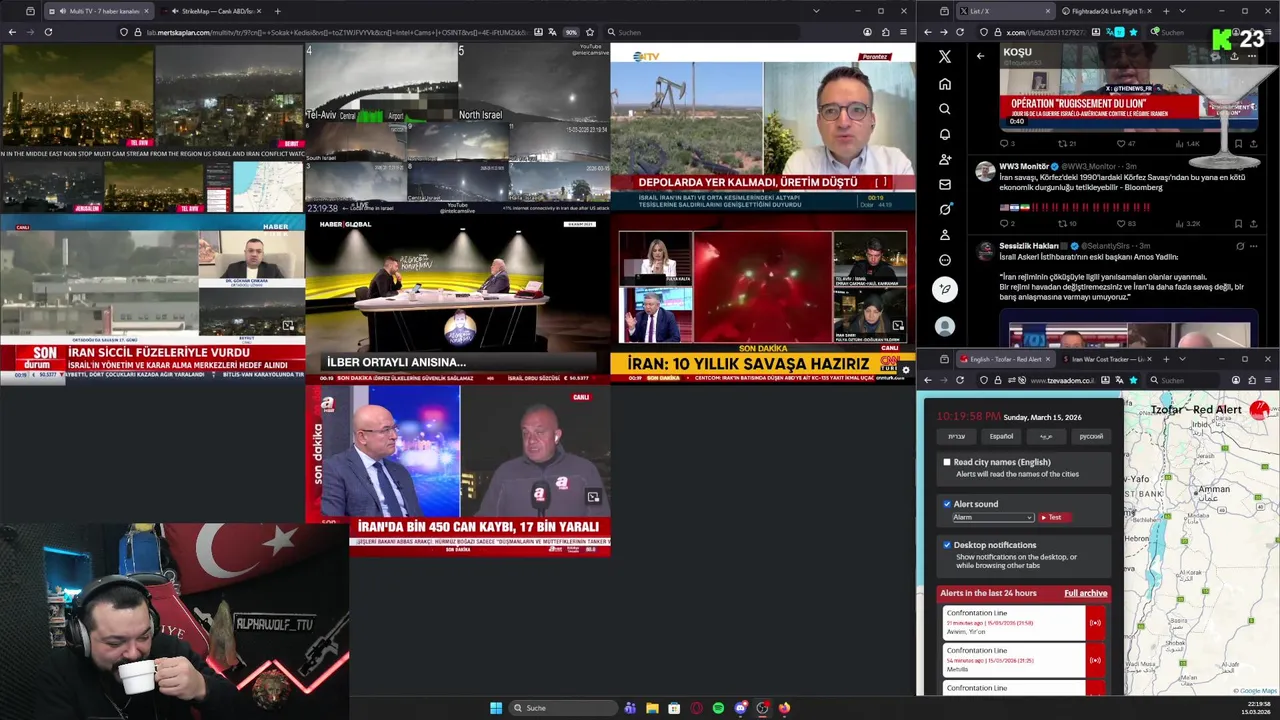
Task: Click bookmark star in Multi TV address bar
Action: (590, 32)
